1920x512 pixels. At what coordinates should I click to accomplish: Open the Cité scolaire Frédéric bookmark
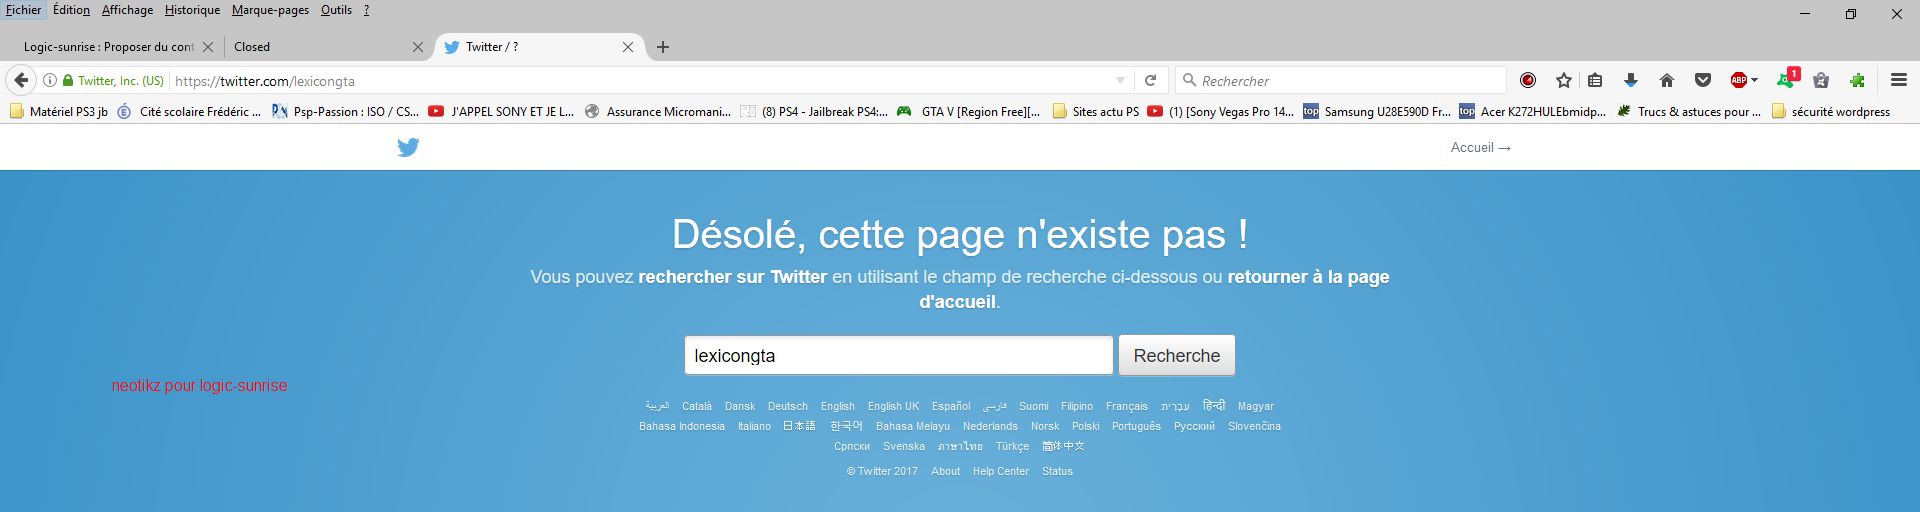(190, 112)
